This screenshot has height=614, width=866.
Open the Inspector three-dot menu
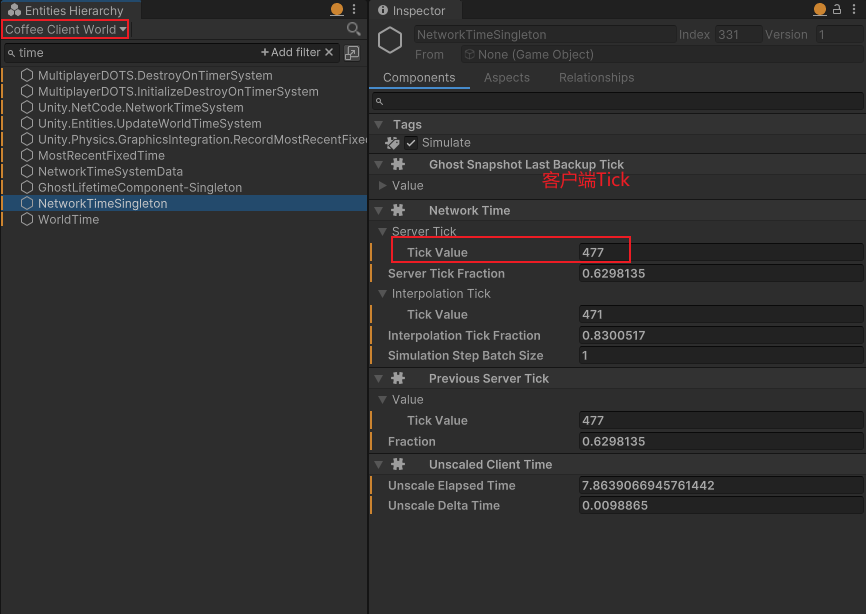(x=854, y=9)
